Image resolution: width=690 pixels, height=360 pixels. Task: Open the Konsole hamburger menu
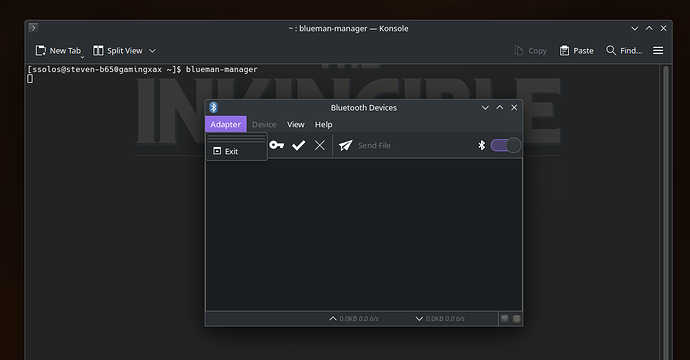pyautogui.click(x=658, y=51)
